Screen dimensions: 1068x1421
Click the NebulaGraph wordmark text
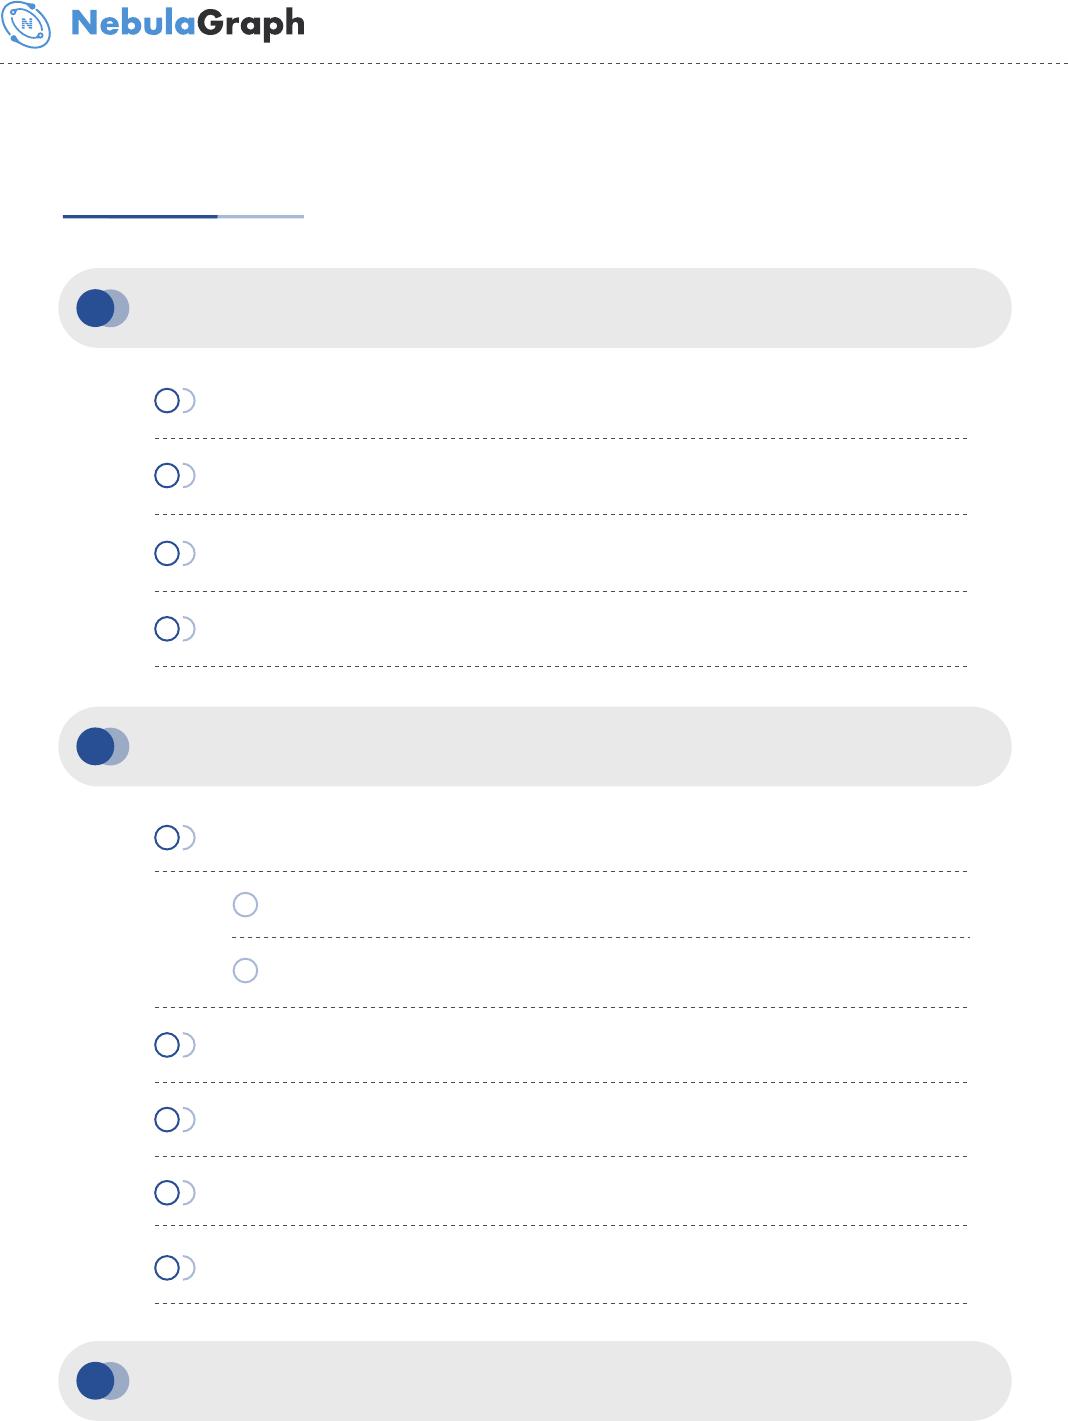pos(188,24)
